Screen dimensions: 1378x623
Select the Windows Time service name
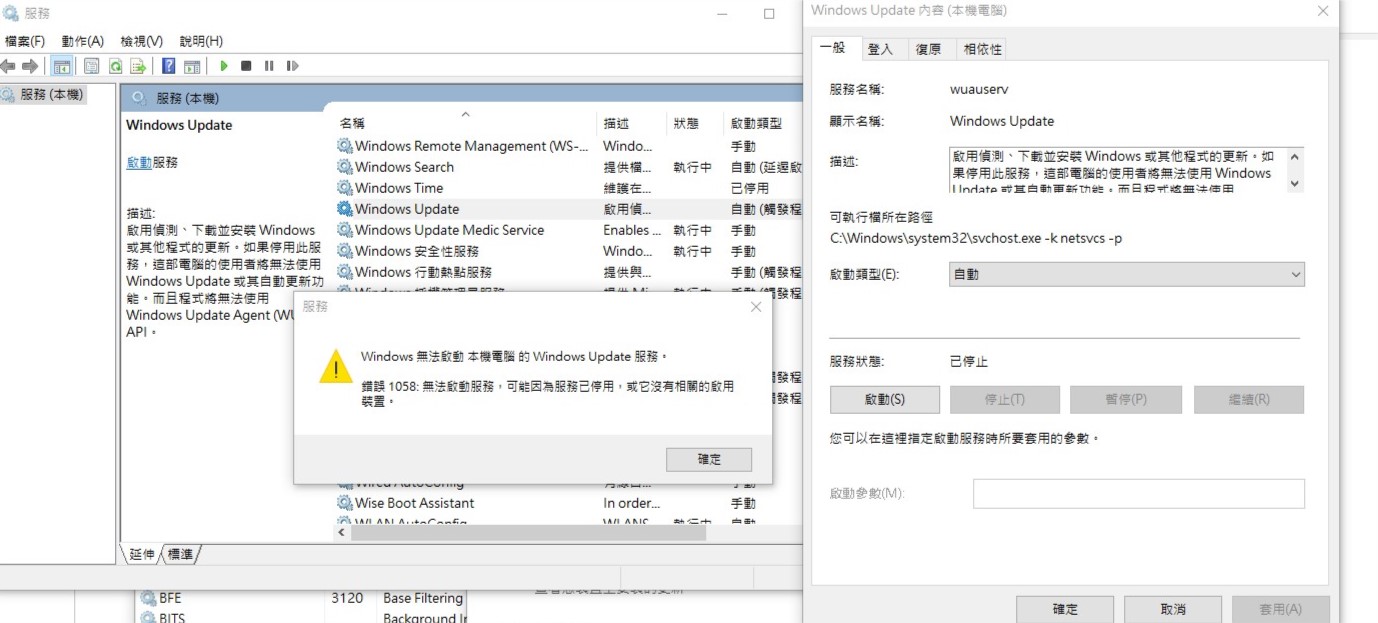[399, 188]
